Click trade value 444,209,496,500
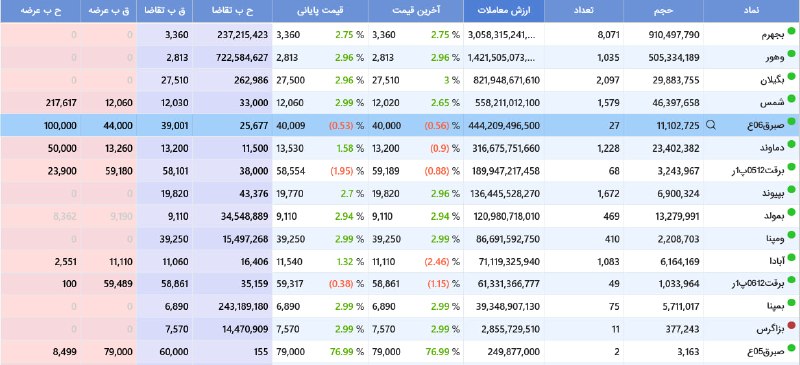Screen dimensions: 800x365 [x=504, y=126]
